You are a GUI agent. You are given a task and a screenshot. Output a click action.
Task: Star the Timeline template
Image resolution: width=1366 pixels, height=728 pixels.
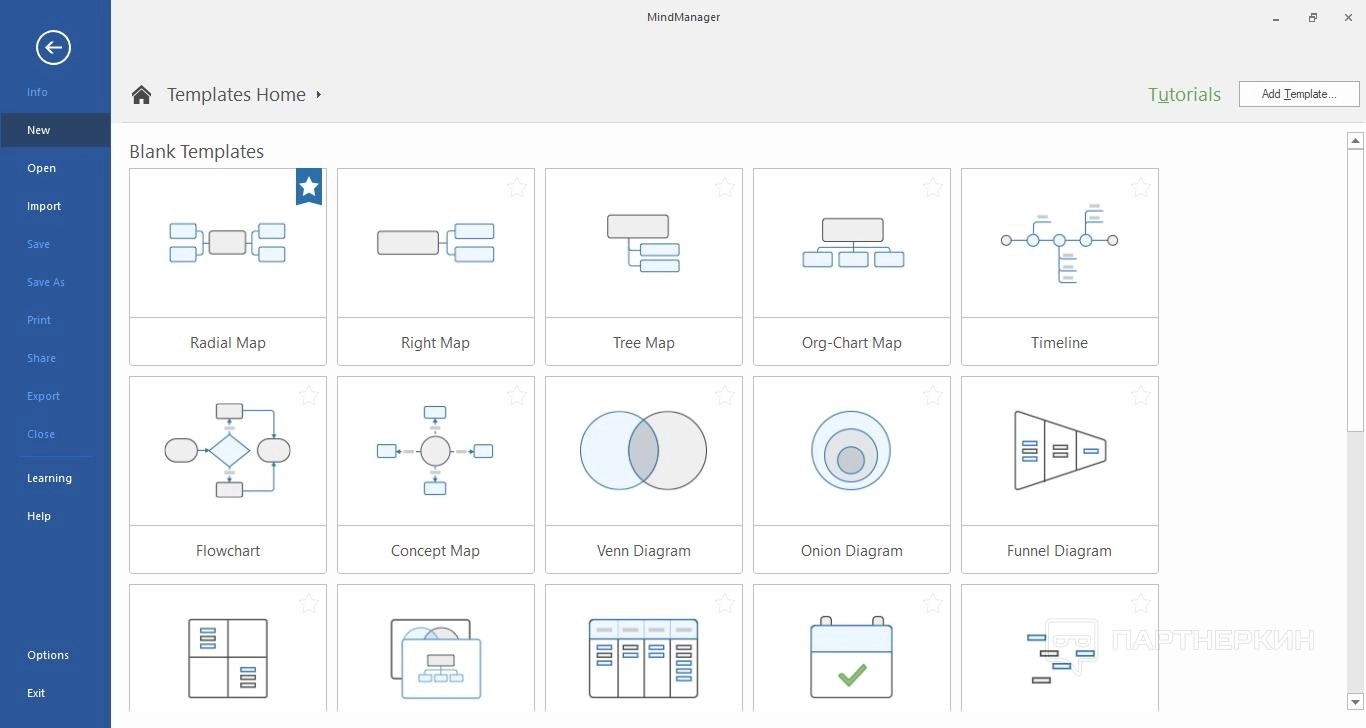pyautogui.click(x=1141, y=187)
